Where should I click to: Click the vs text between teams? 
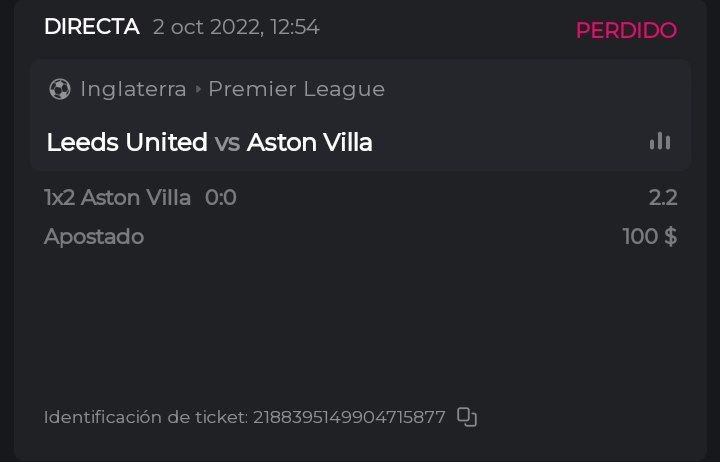click(227, 143)
